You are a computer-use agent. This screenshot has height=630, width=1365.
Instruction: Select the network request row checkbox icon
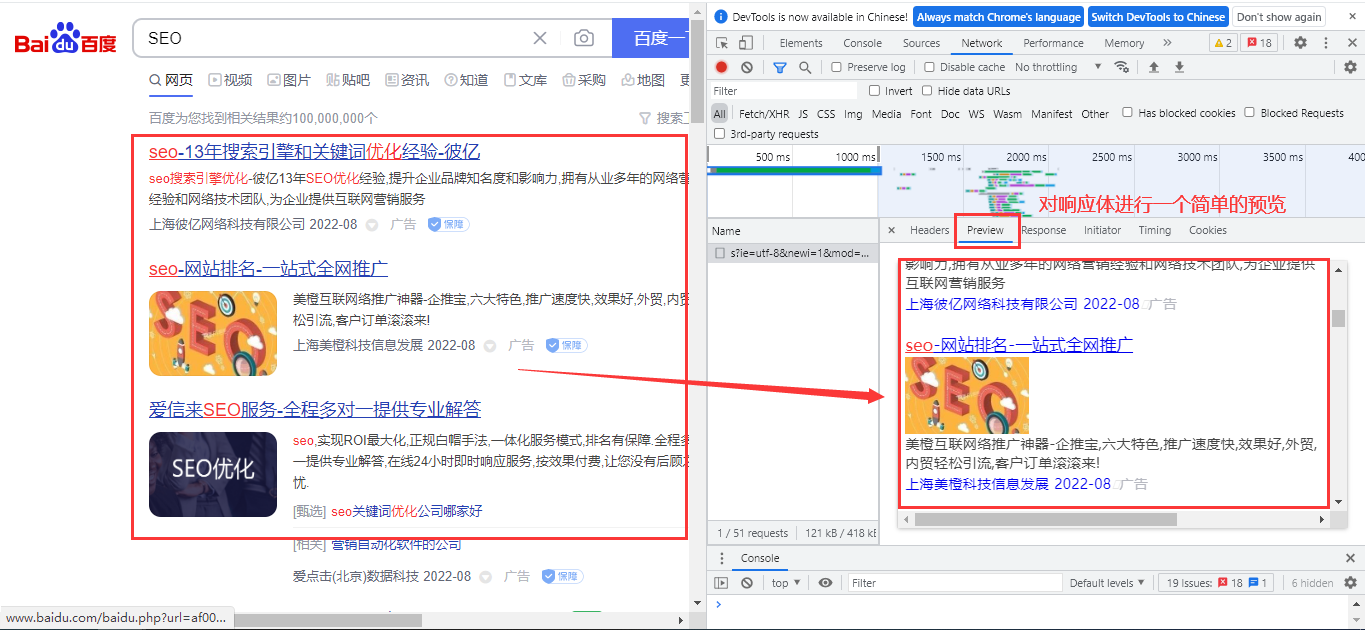coord(720,254)
